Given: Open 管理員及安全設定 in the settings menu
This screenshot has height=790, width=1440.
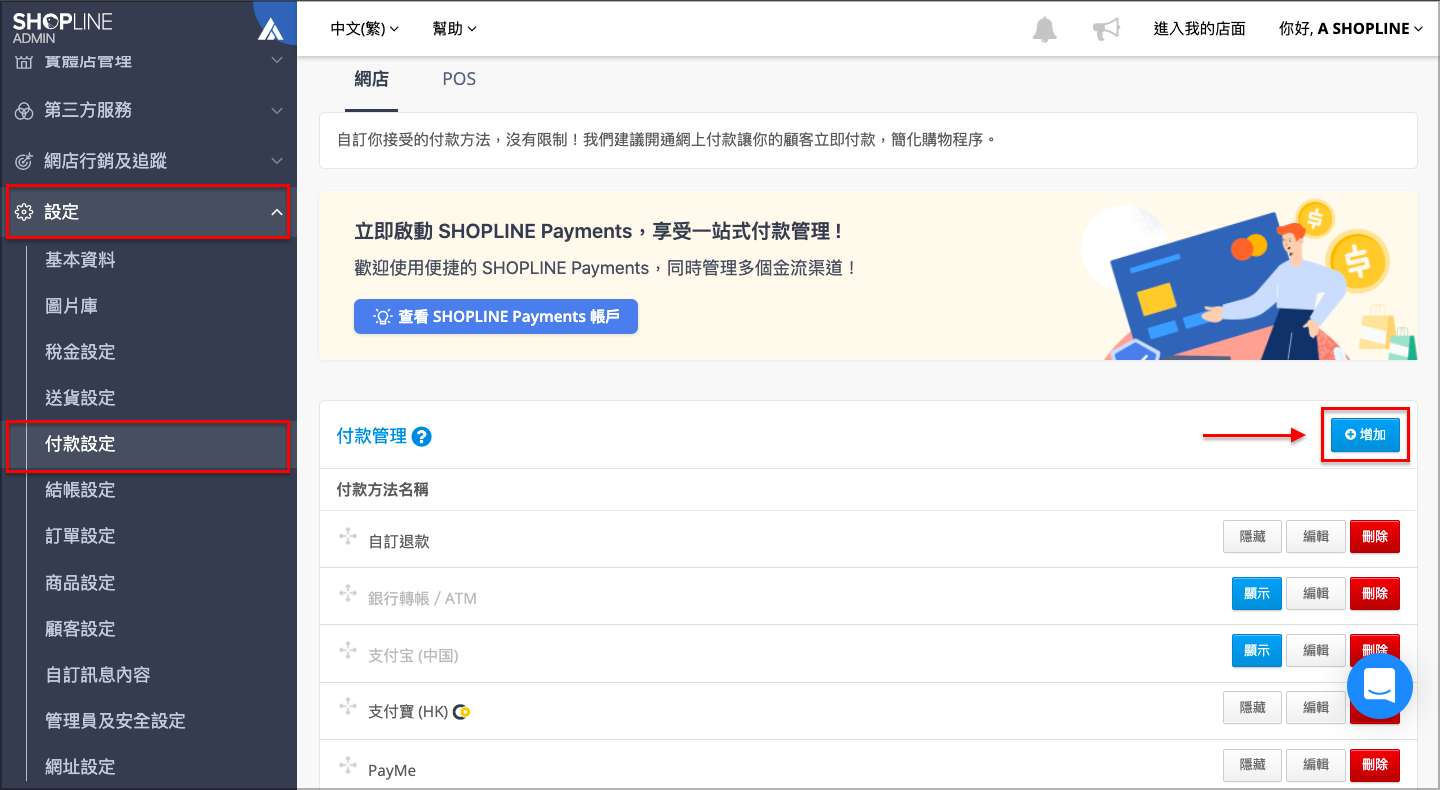Looking at the screenshot, I should click(x=115, y=721).
